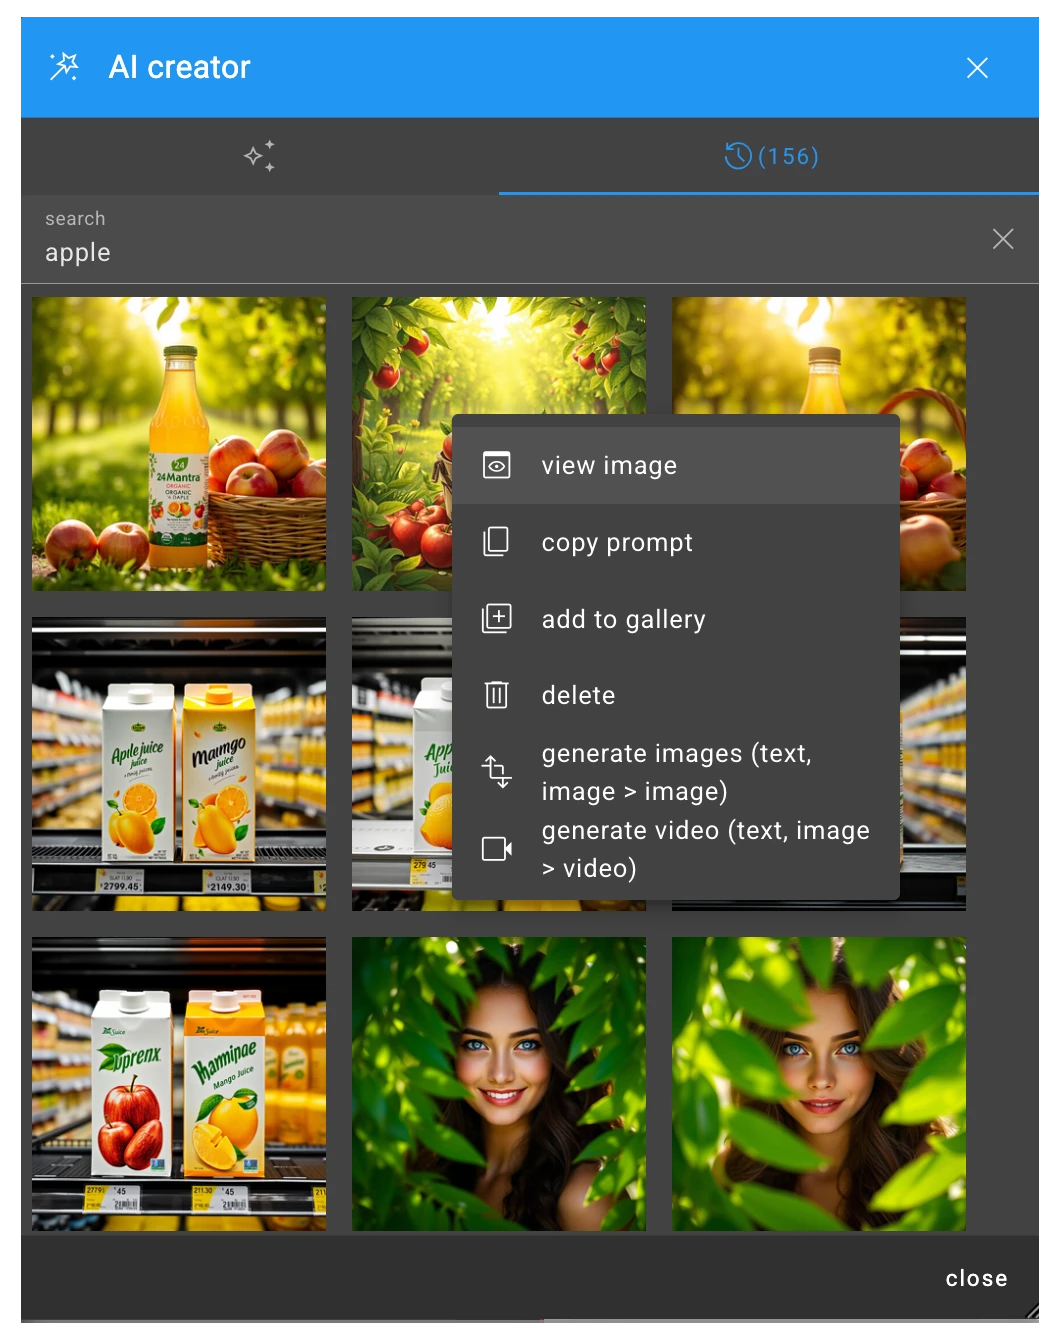1060x1340 pixels.
Task: Select delete in the context menu
Action: click(x=578, y=694)
